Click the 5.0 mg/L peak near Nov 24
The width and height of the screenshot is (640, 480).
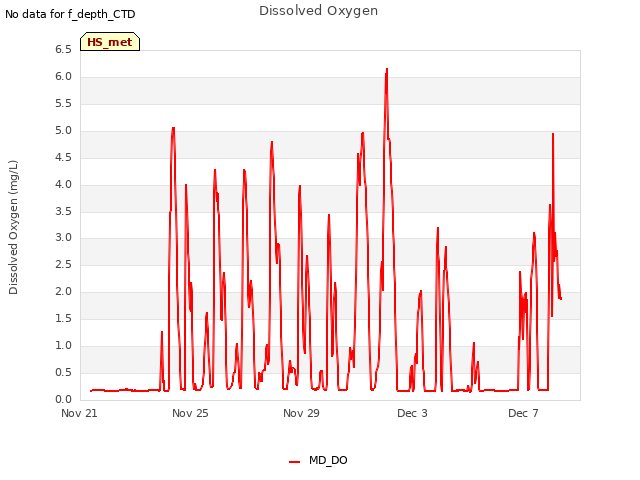pyautogui.click(x=173, y=129)
